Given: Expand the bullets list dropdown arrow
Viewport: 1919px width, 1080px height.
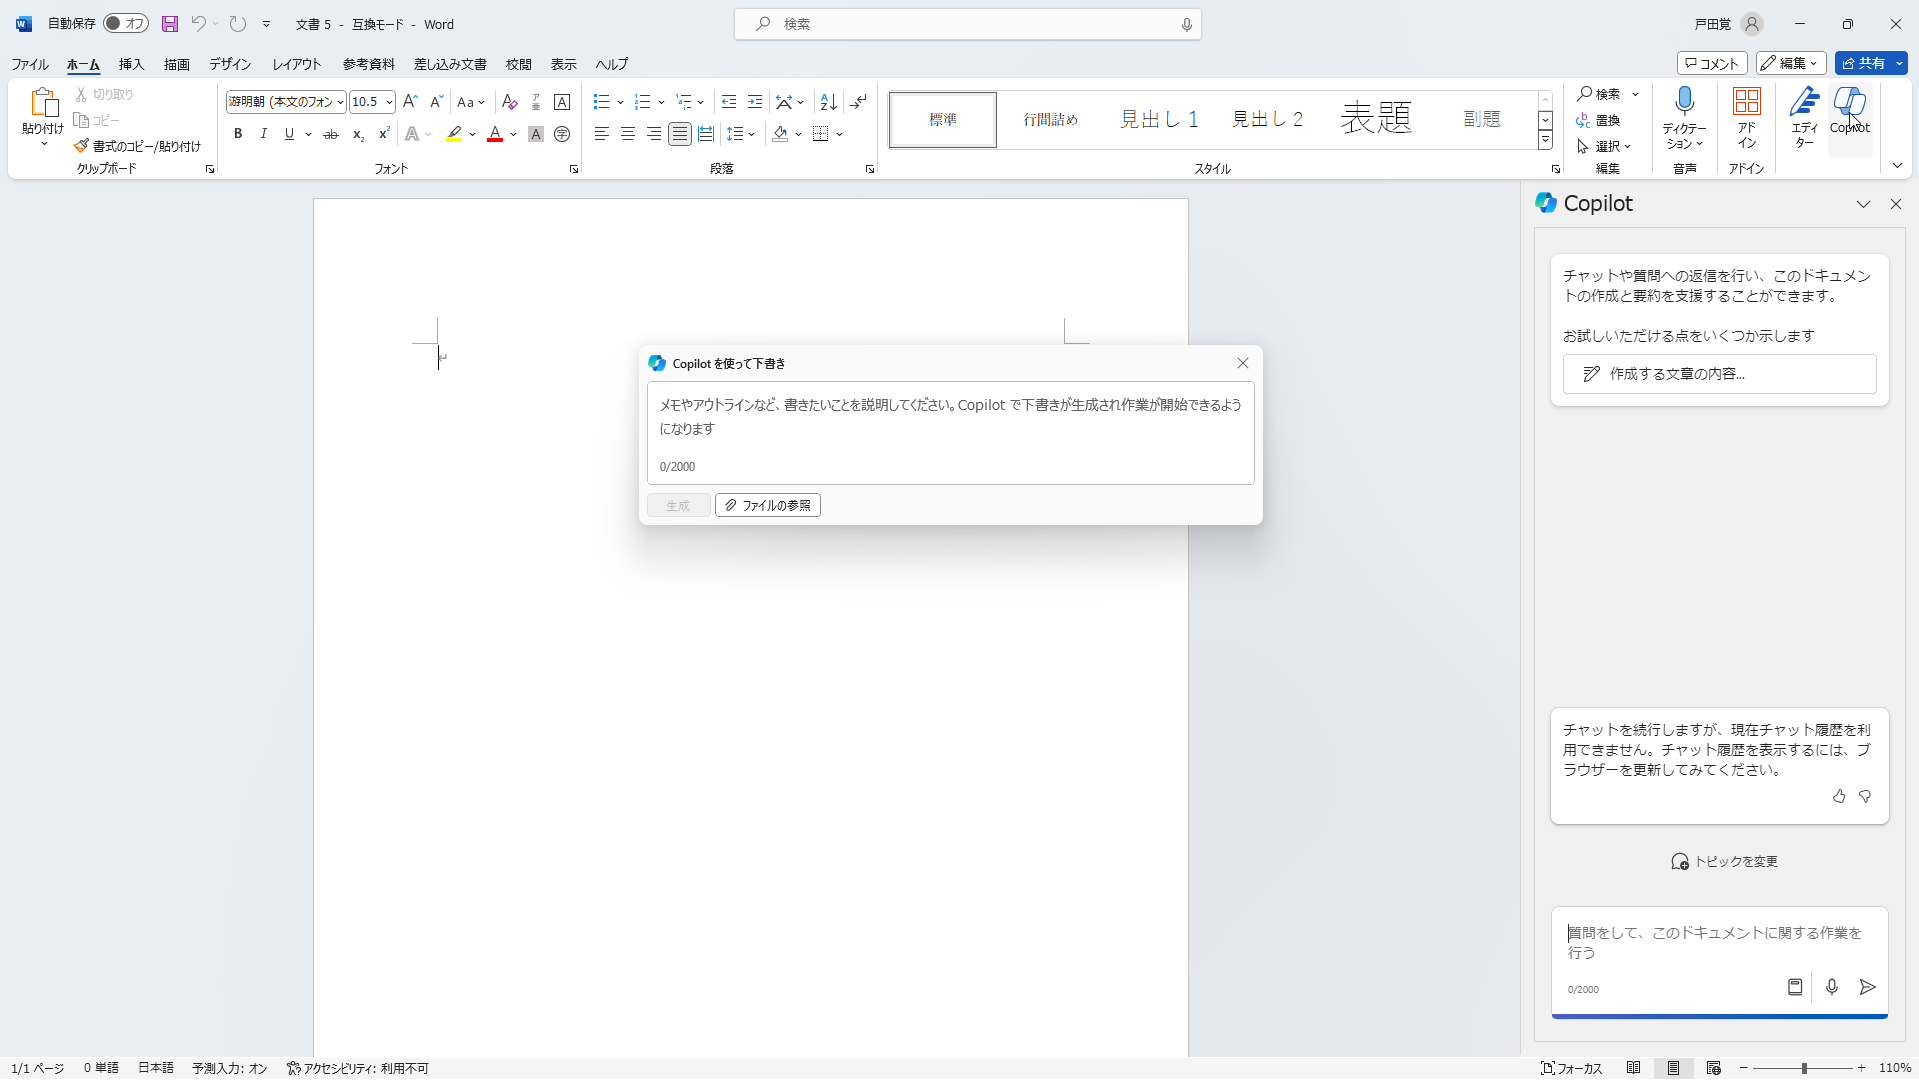Looking at the screenshot, I should coord(620,102).
